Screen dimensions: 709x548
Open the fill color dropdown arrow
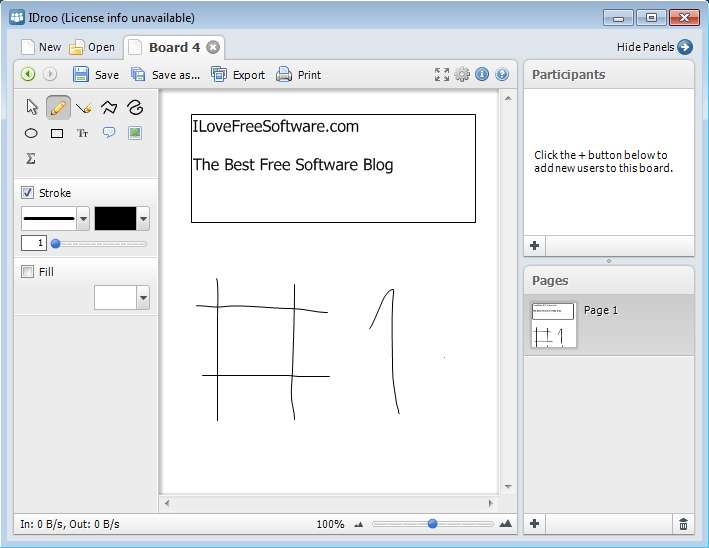tap(143, 298)
